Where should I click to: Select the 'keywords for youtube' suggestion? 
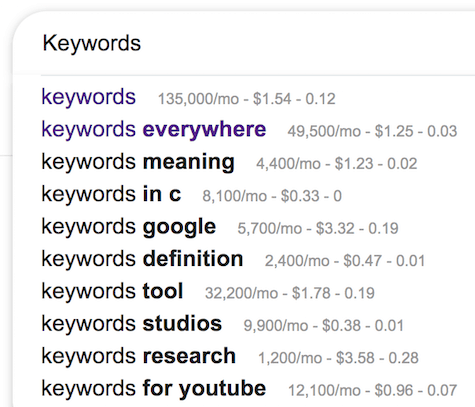click(x=154, y=389)
